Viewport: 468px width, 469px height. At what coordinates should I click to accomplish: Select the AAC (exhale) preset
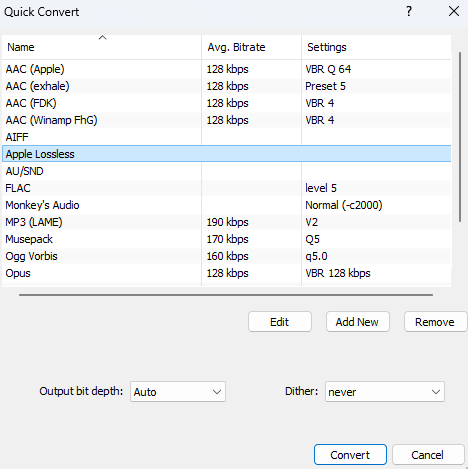click(227, 86)
